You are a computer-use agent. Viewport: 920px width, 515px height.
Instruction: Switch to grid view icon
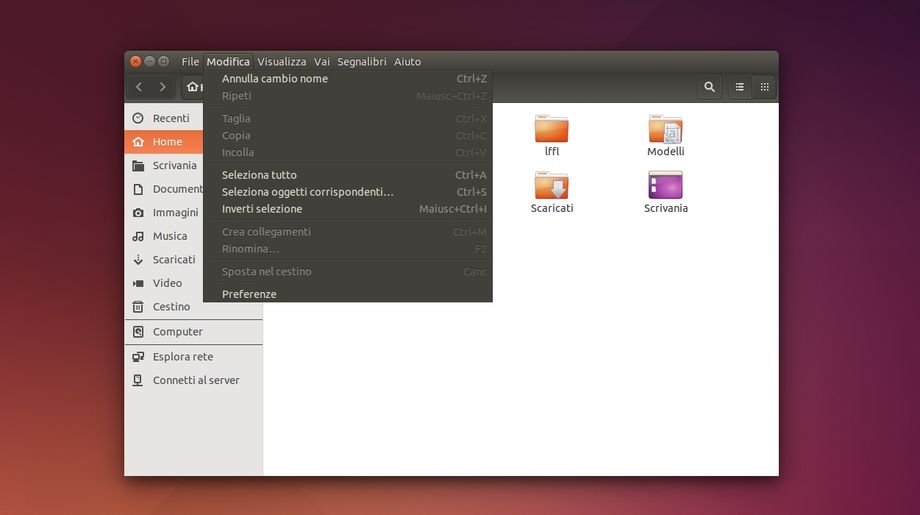tap(765, 87)
